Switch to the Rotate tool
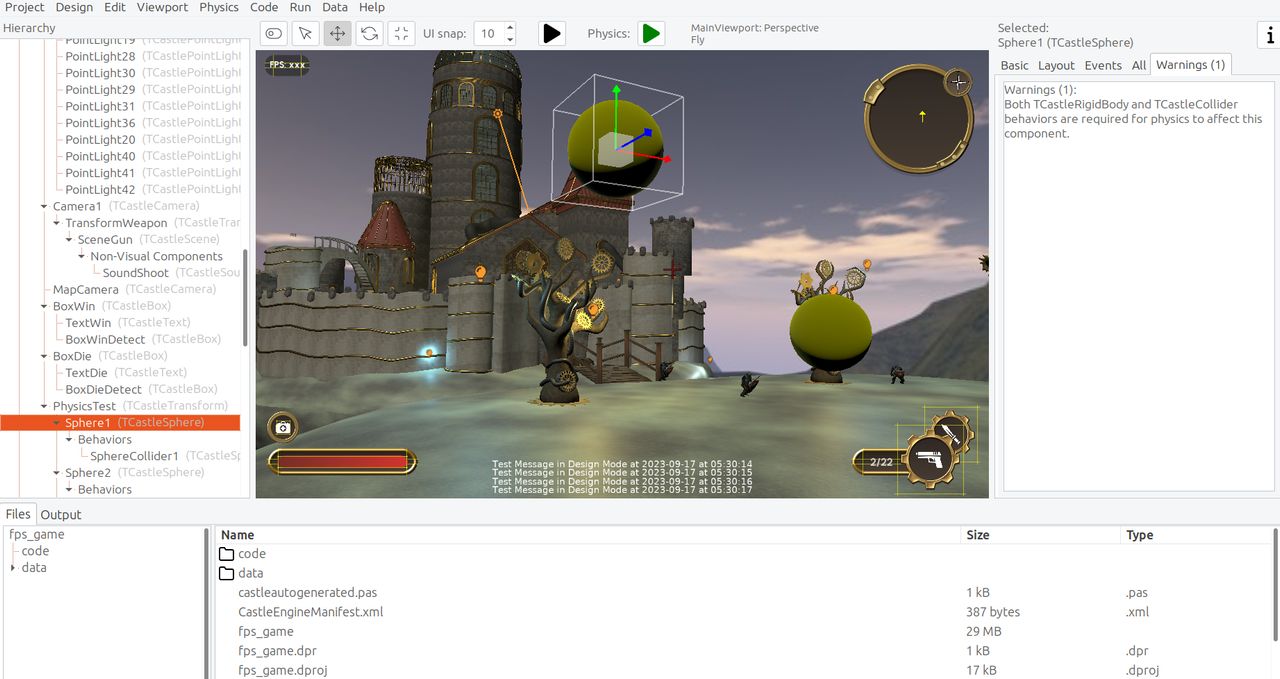This screenshot has width=1280, height=679. pyautogui.click(x=369, y=33)
